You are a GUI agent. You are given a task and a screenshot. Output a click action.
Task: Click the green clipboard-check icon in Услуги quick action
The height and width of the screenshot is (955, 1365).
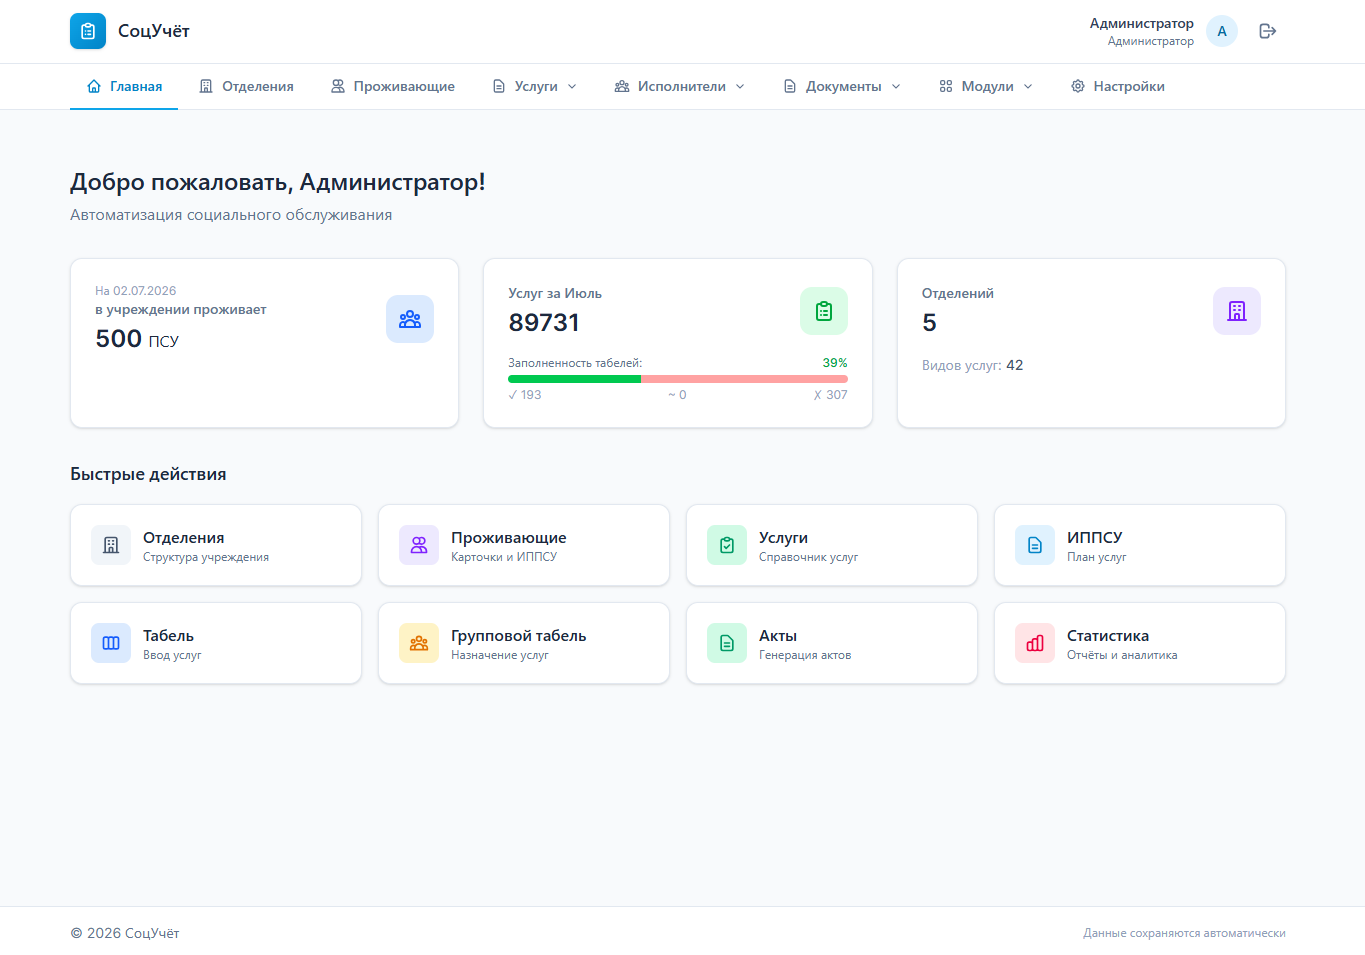pos(727,545)
